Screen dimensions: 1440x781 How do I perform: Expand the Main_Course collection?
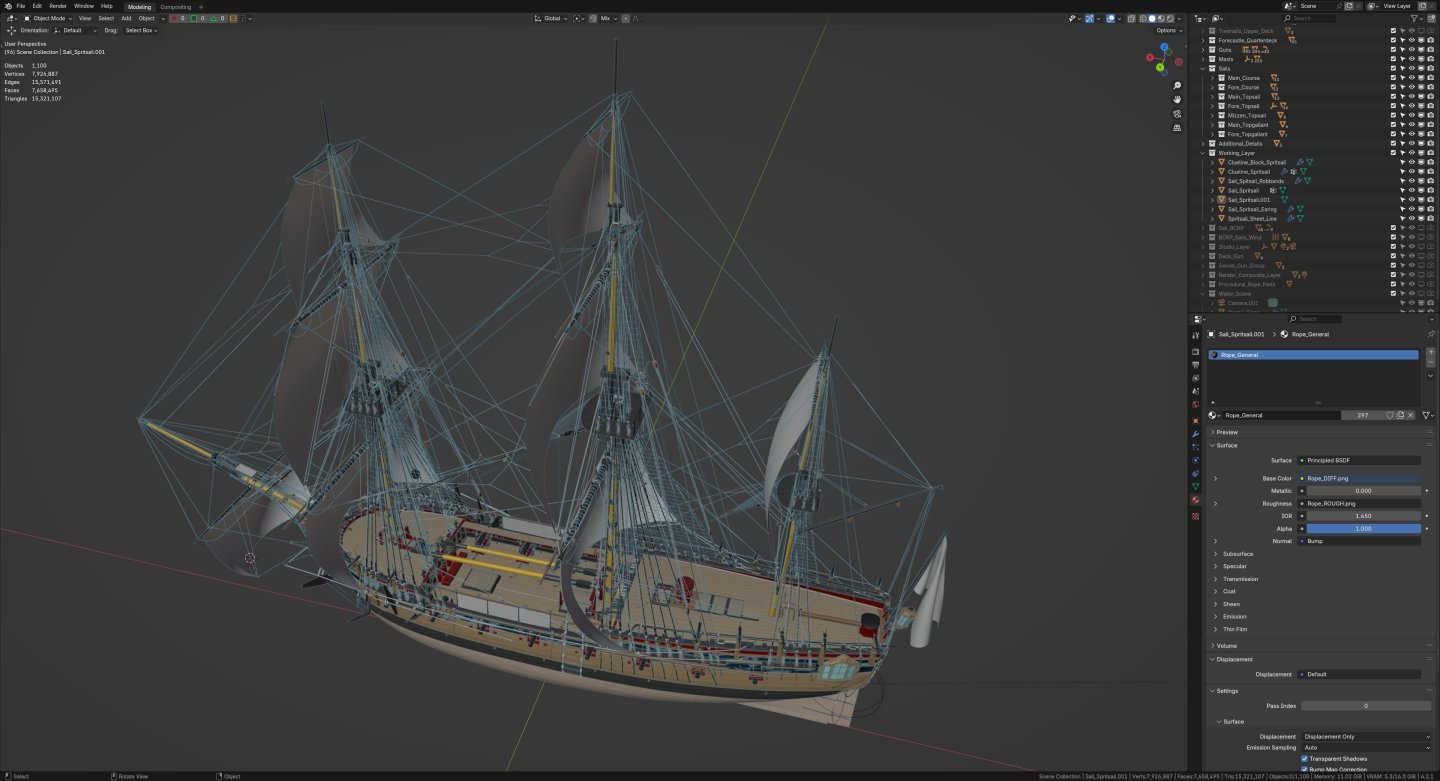coord(1212,78)
